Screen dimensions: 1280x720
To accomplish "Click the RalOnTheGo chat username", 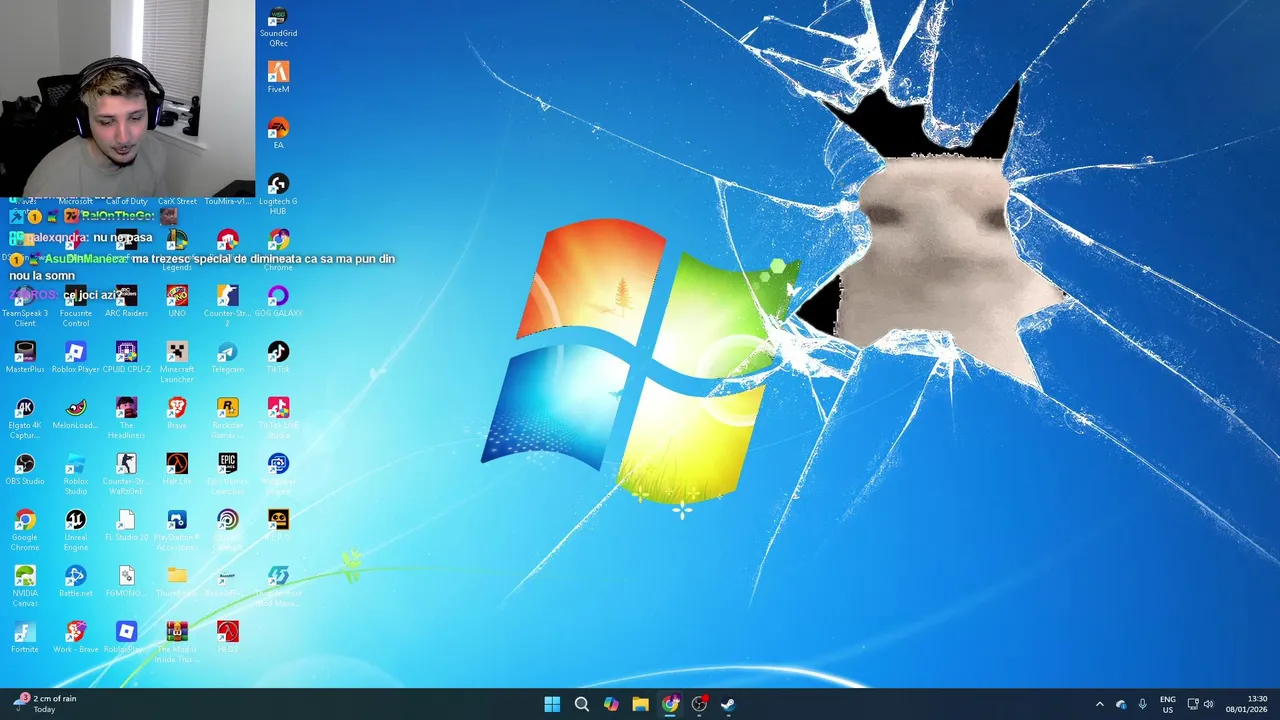I will 118,216.
